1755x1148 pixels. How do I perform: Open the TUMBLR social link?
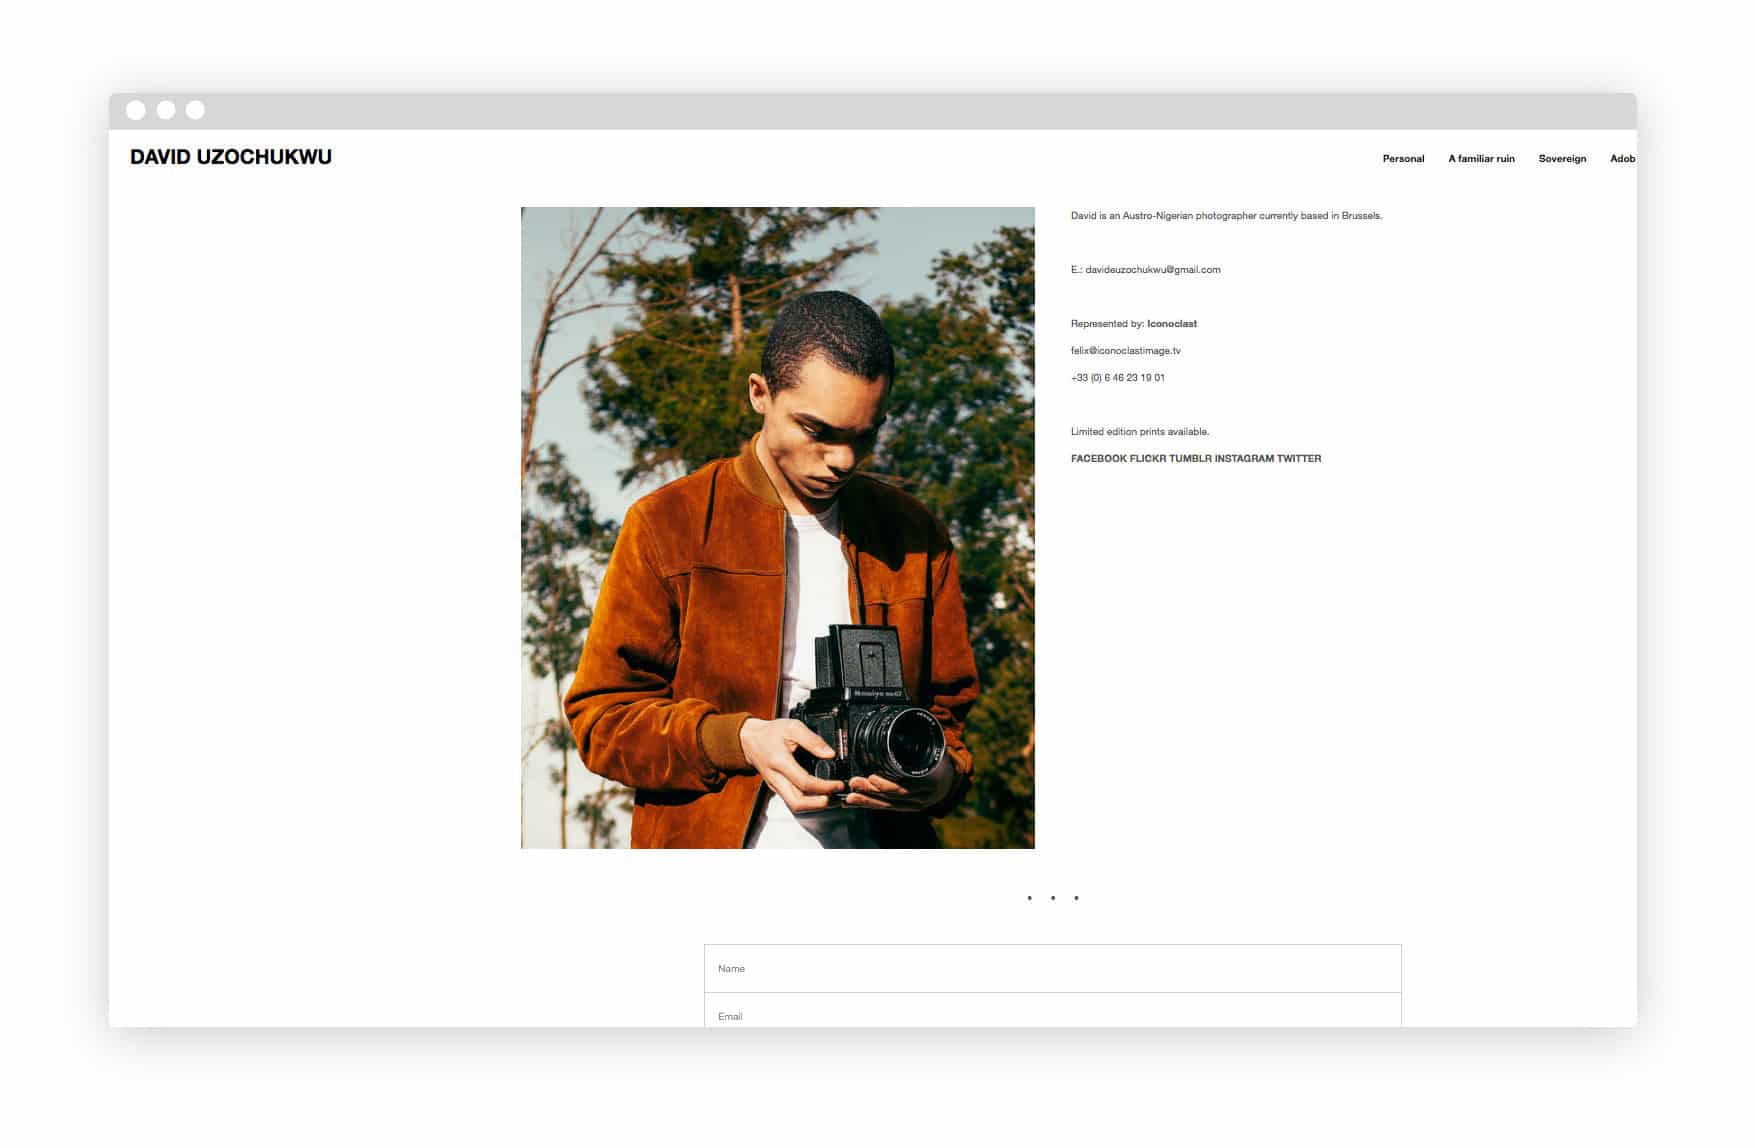(x=1190, y=459)
